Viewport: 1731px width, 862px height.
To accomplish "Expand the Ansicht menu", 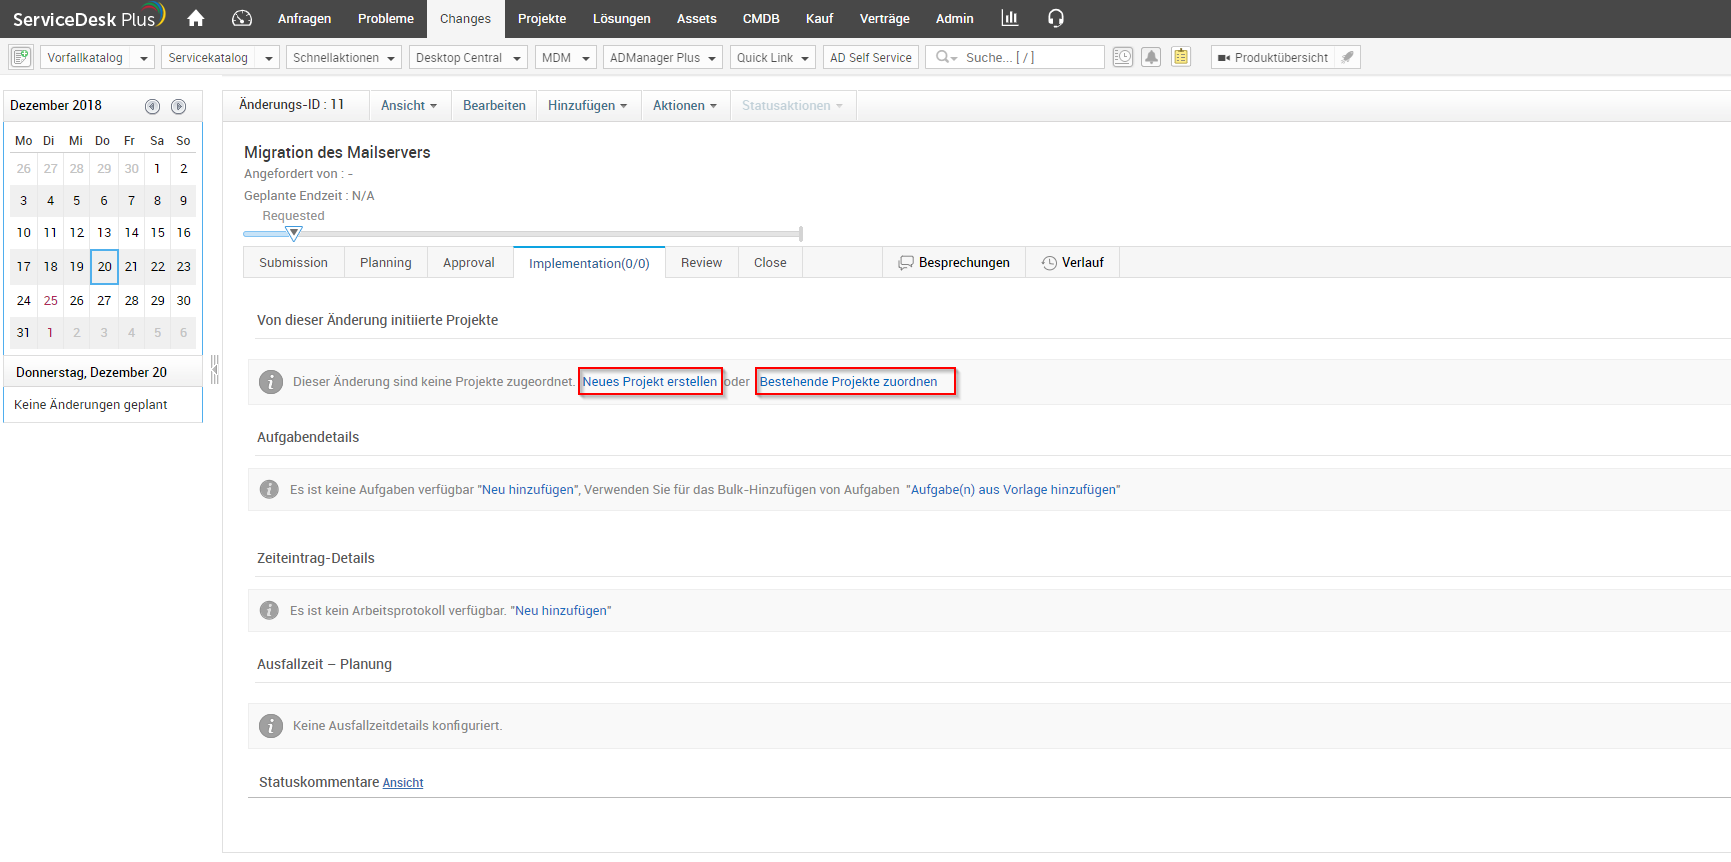I will pos(409,105).
